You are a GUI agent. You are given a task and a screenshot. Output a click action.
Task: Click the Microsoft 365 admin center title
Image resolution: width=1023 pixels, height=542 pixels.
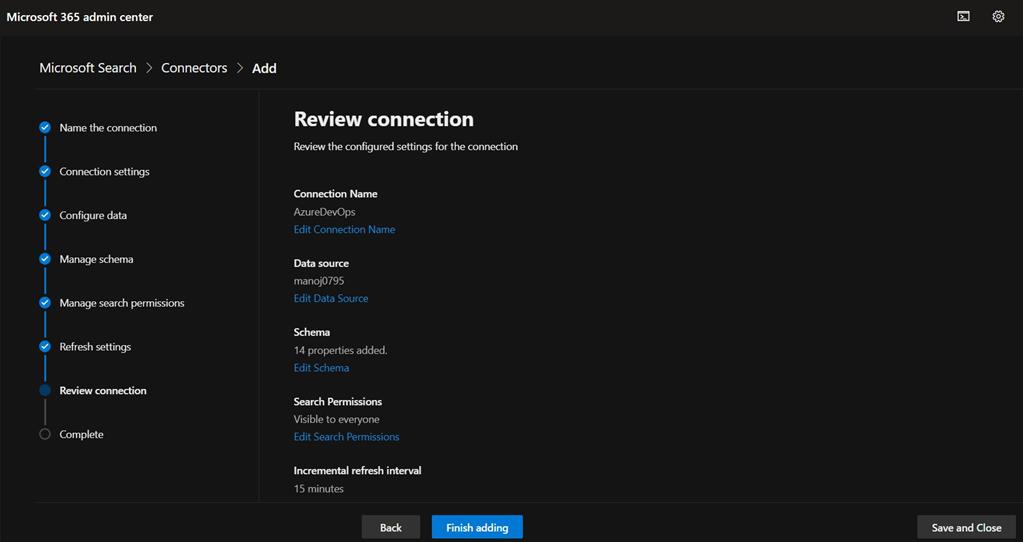click(x=80, y=17)
